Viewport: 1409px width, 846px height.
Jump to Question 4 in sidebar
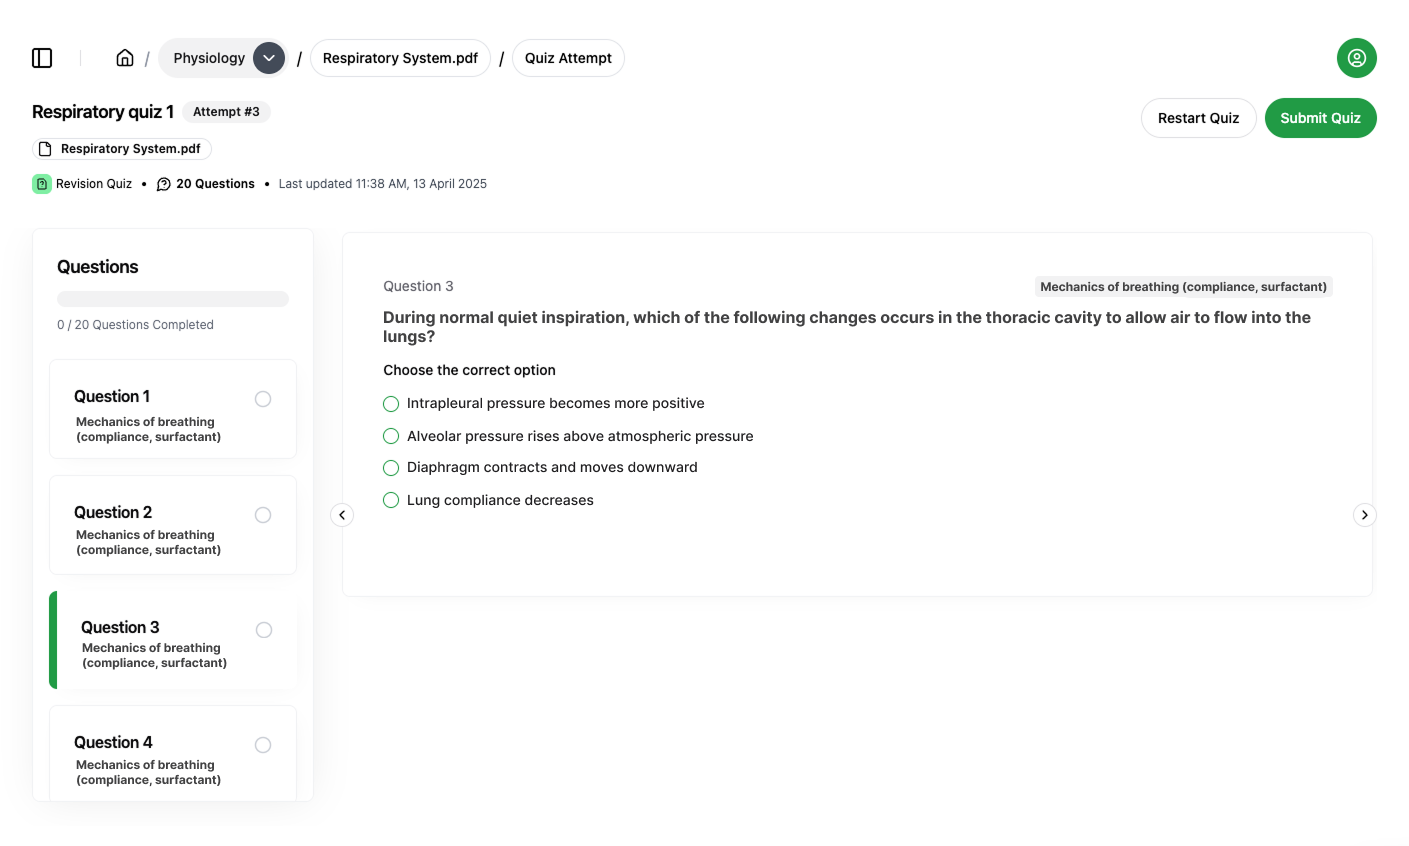tap(173, 755)
